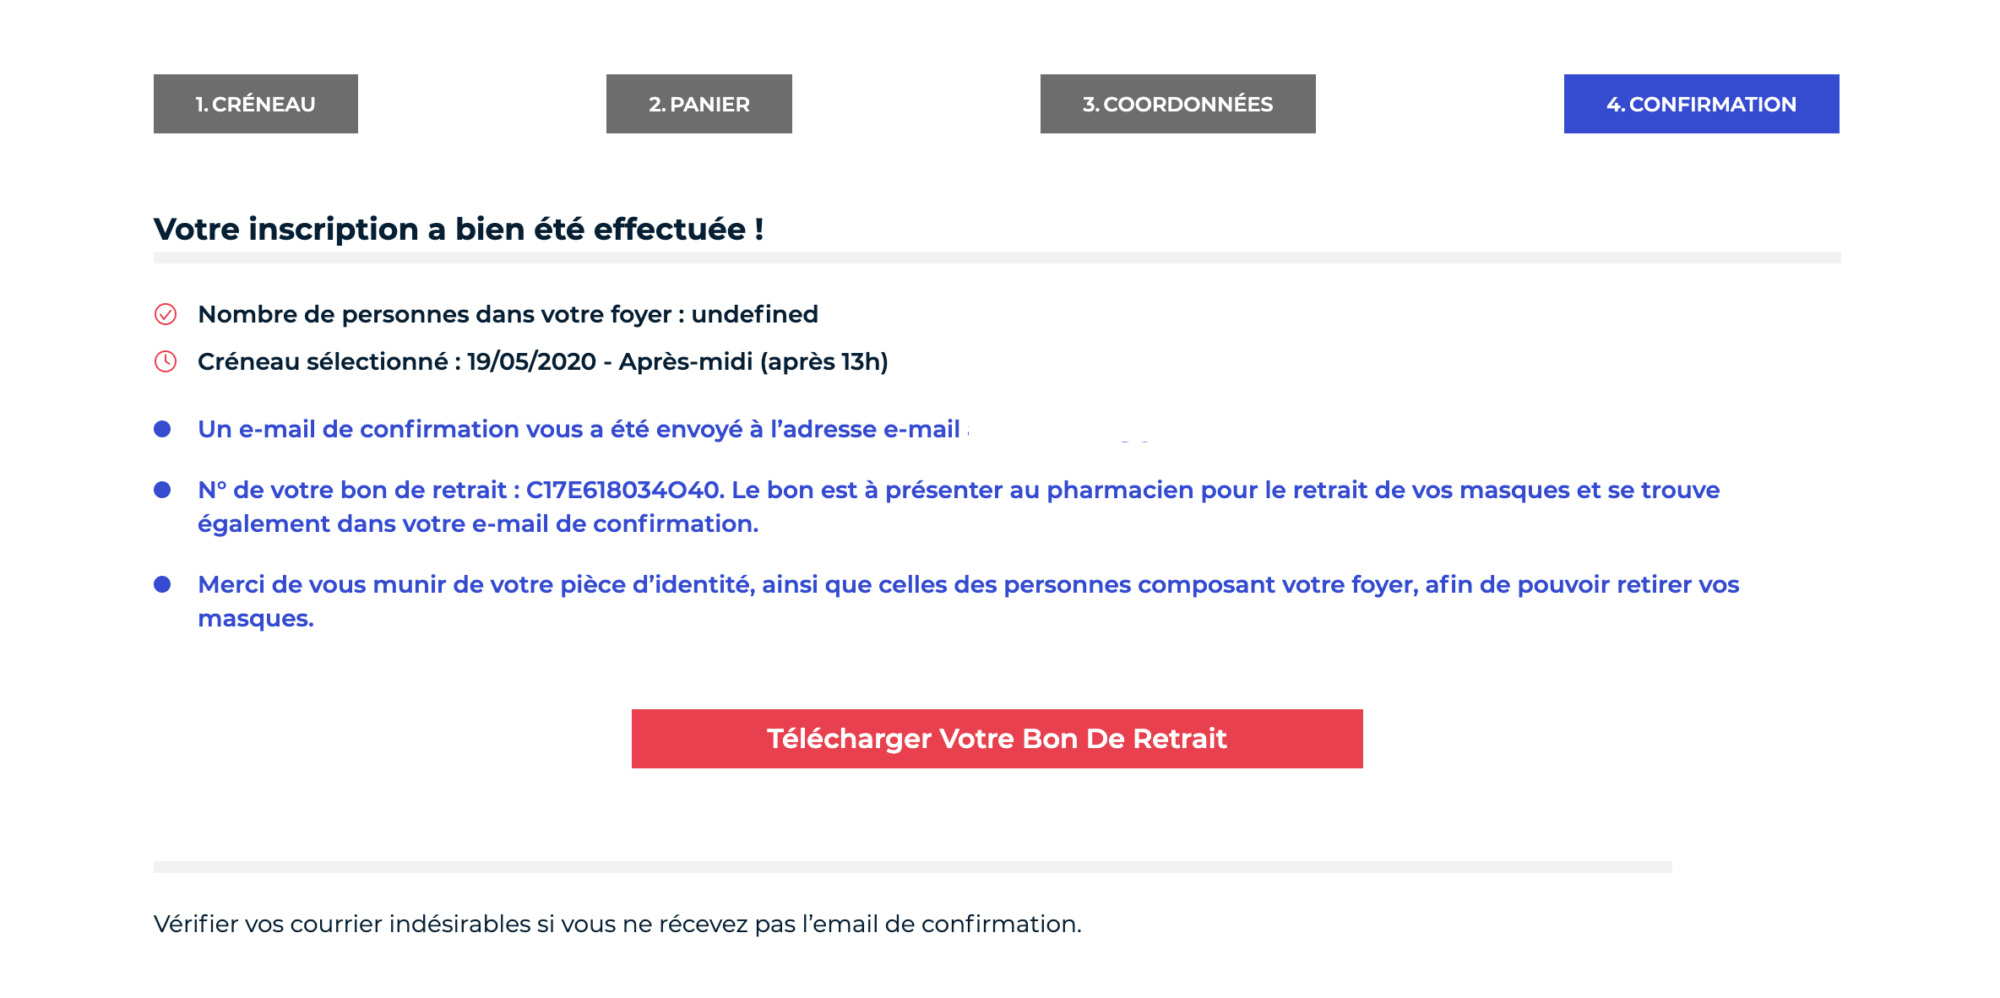This screenshot has width=2000, height=998.
Task: Click the e-mail de confirmation message text
Action: coord(579,430)
